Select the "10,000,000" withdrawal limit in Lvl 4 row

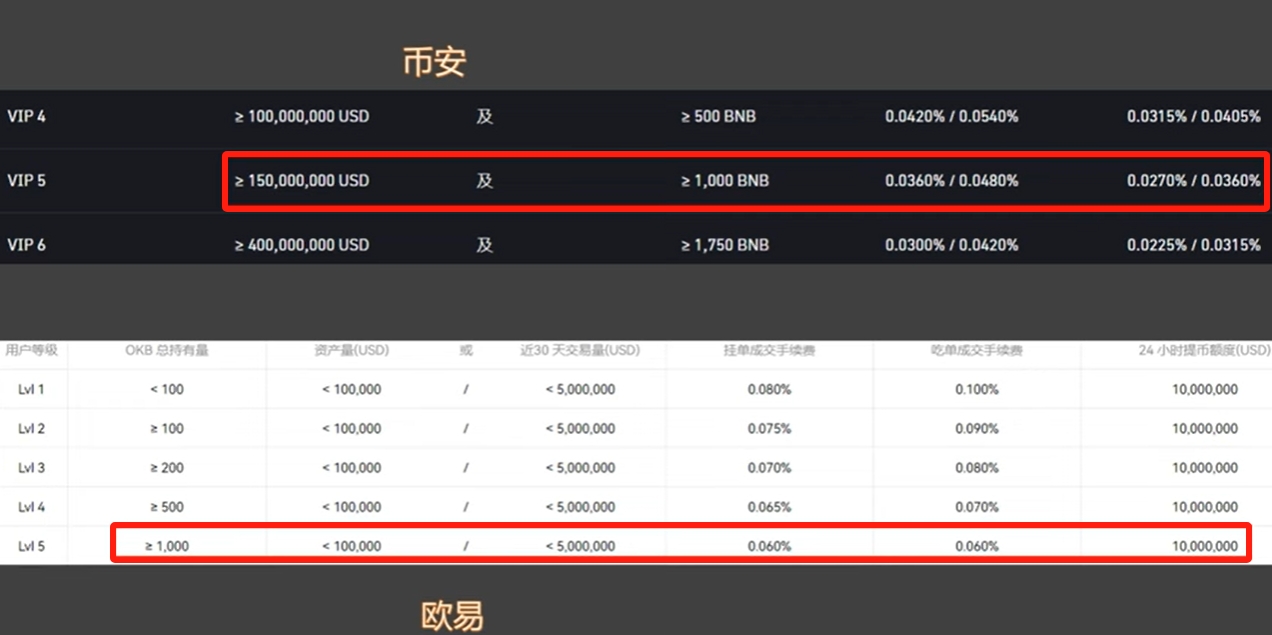[x=1205, y=507]
